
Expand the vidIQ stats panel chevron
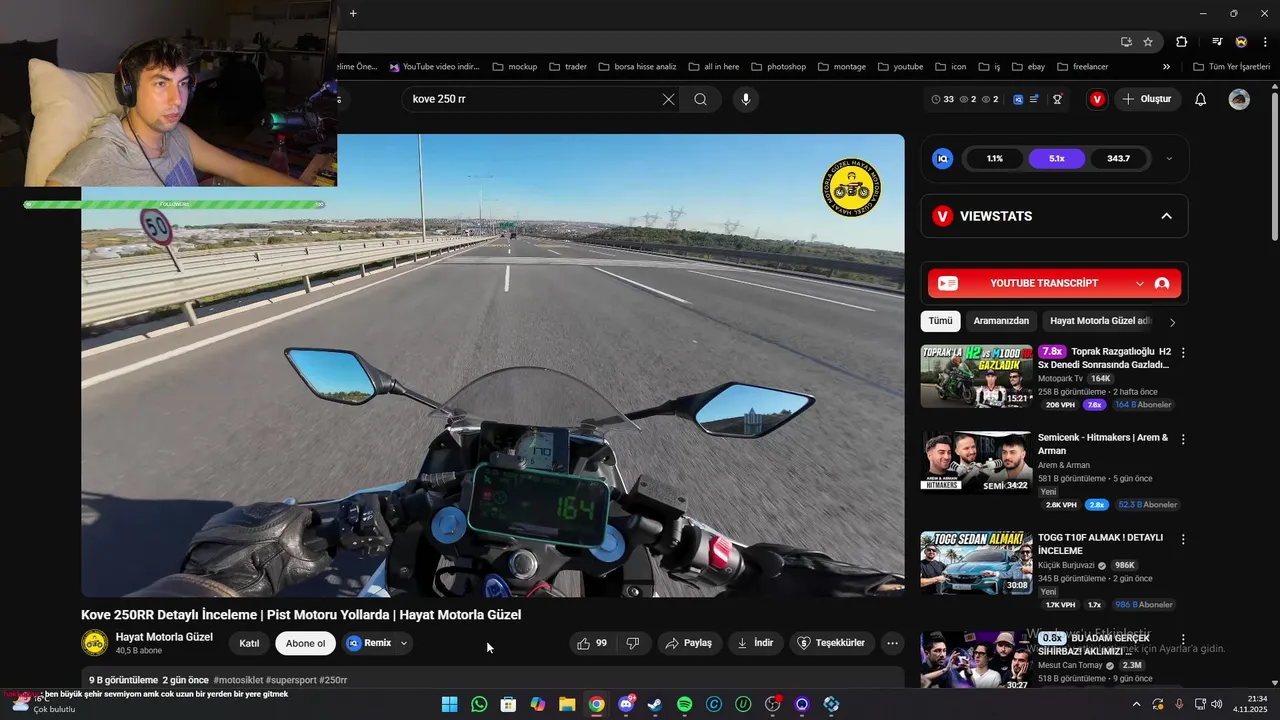click(x=1169, y=158)
